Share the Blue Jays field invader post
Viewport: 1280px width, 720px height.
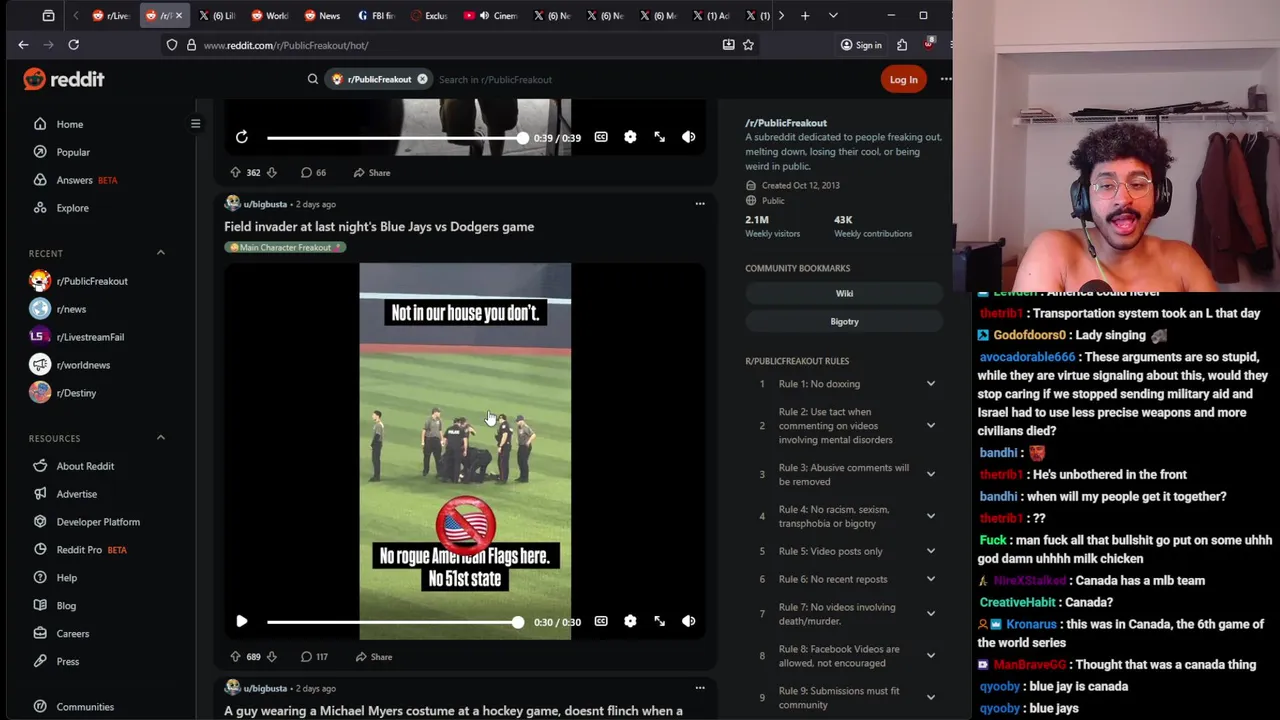point(373,657)
